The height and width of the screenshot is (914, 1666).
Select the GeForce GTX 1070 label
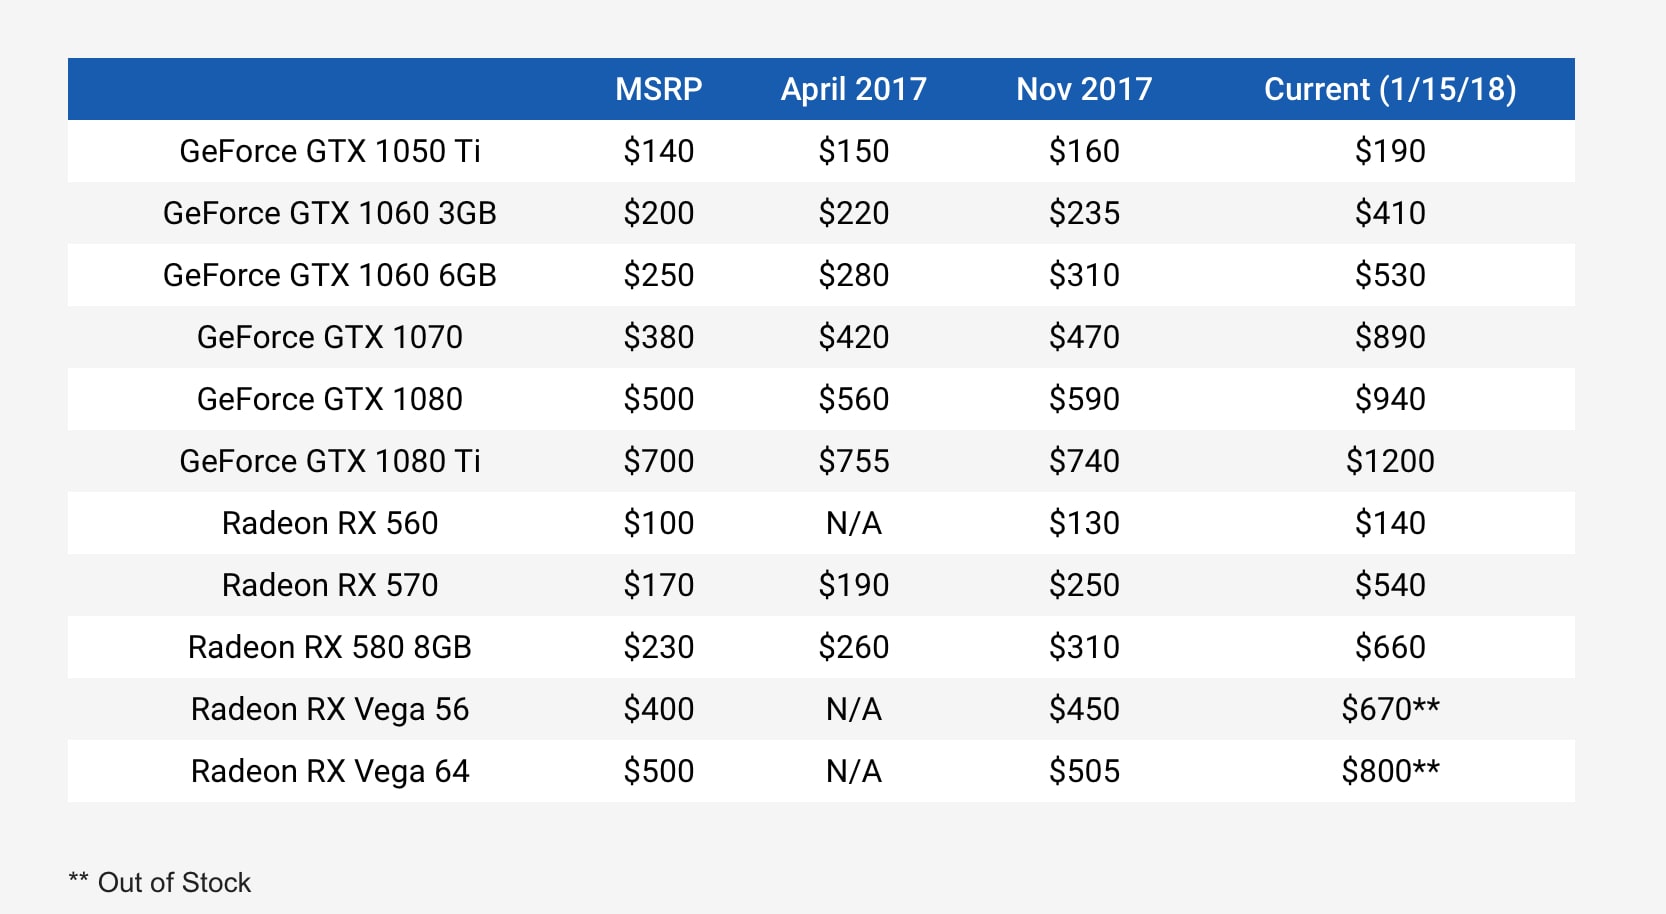(x=330, y=337)
